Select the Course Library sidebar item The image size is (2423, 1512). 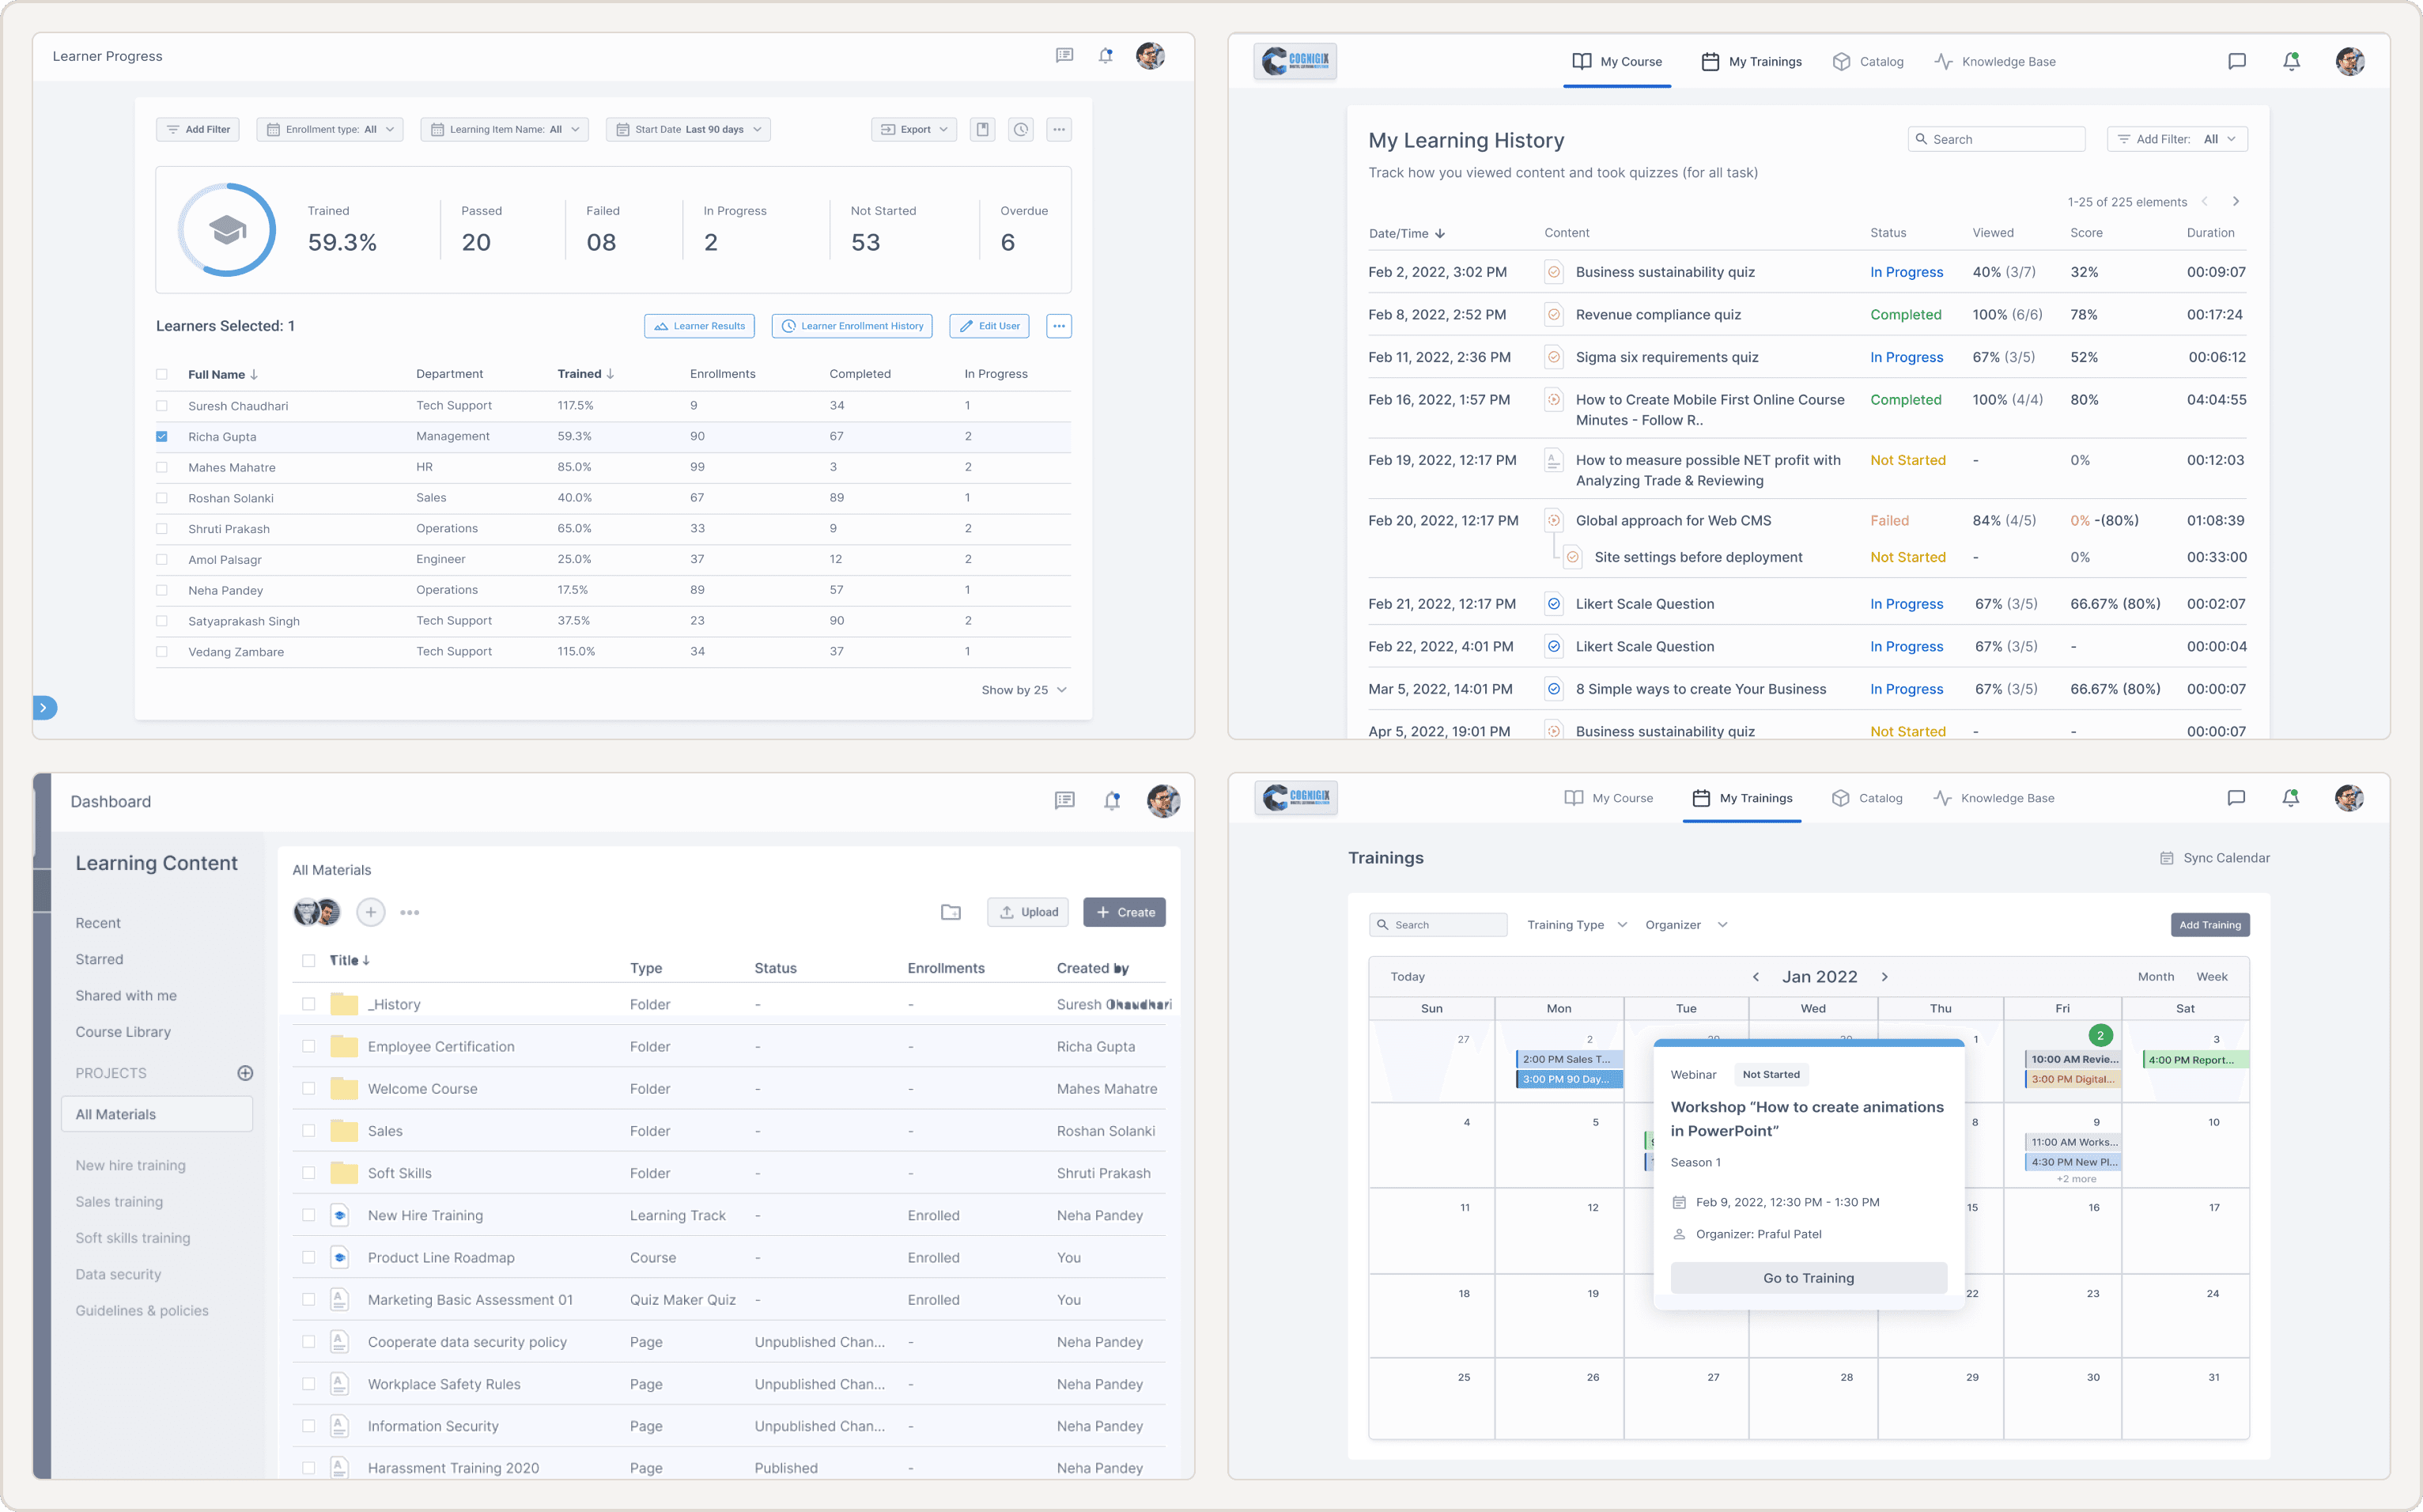tap(123, 1032)
